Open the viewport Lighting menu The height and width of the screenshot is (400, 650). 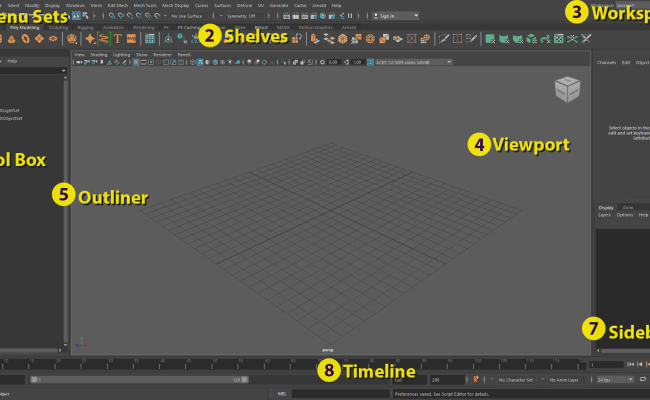pos(121,55)
